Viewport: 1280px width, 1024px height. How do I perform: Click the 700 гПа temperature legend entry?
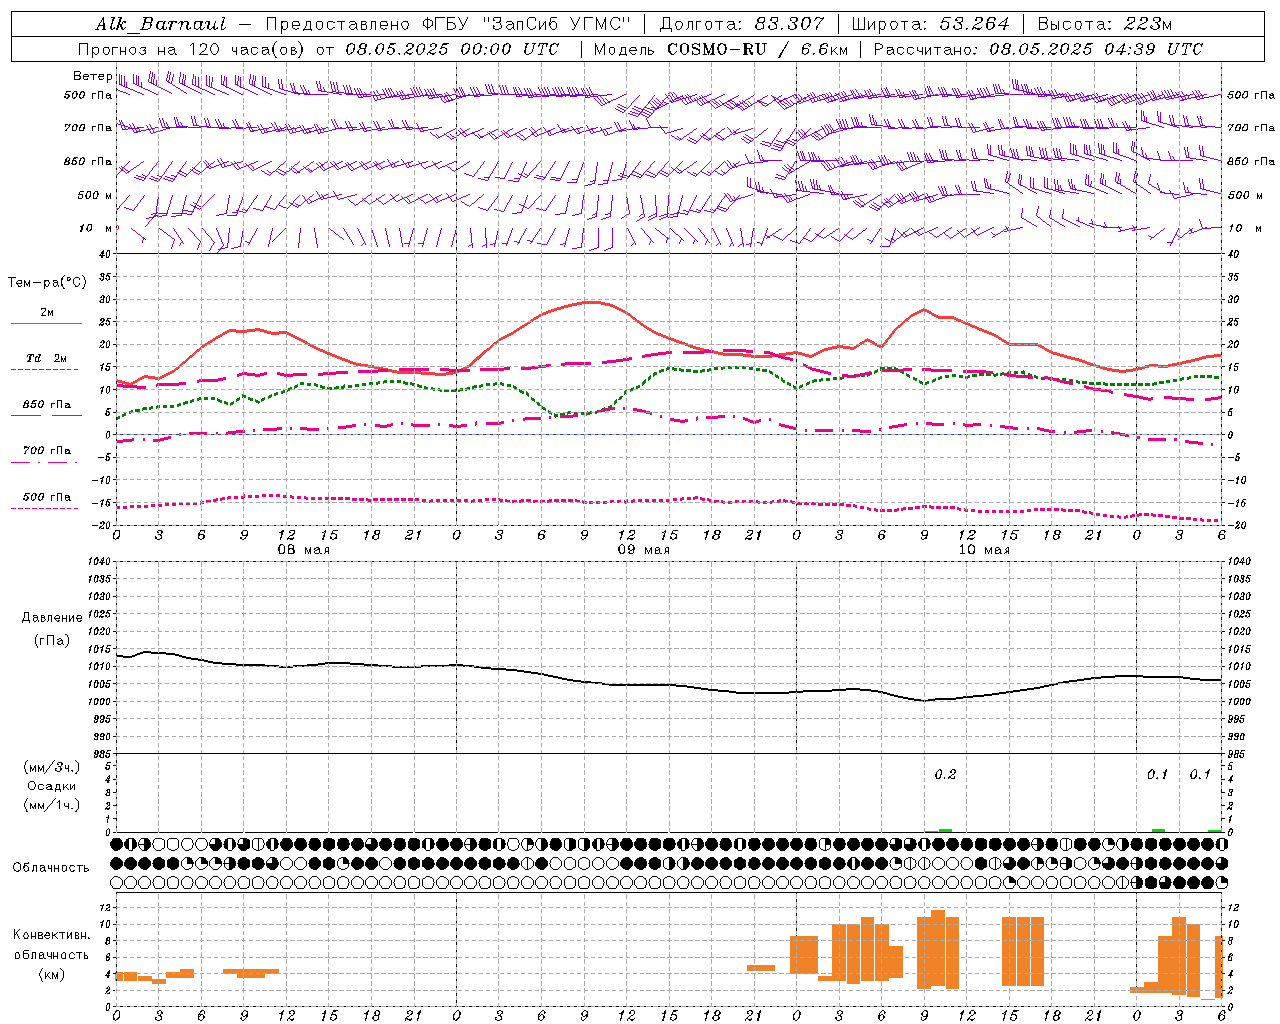pos(47,451)
